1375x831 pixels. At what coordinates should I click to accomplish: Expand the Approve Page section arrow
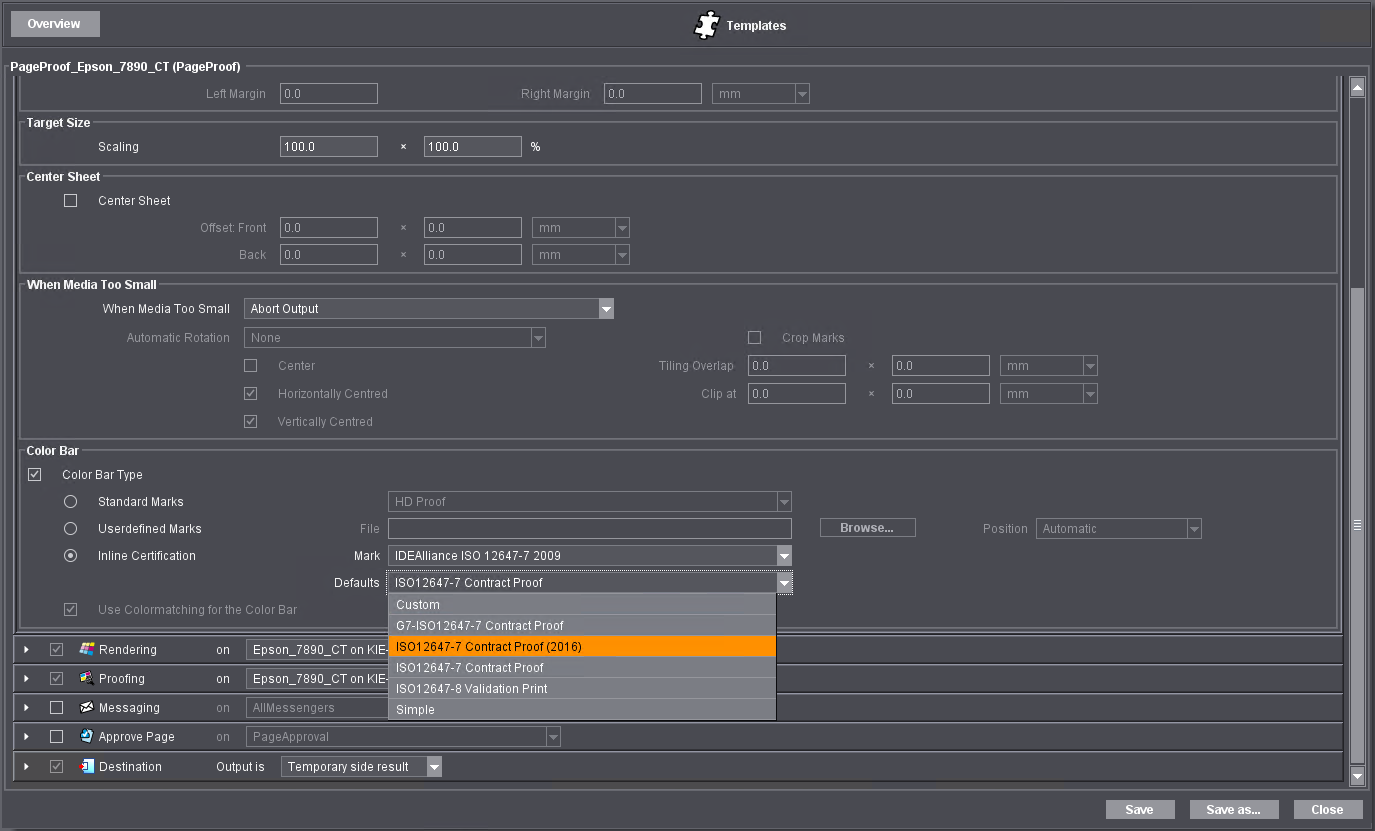[x=27, y=736]
